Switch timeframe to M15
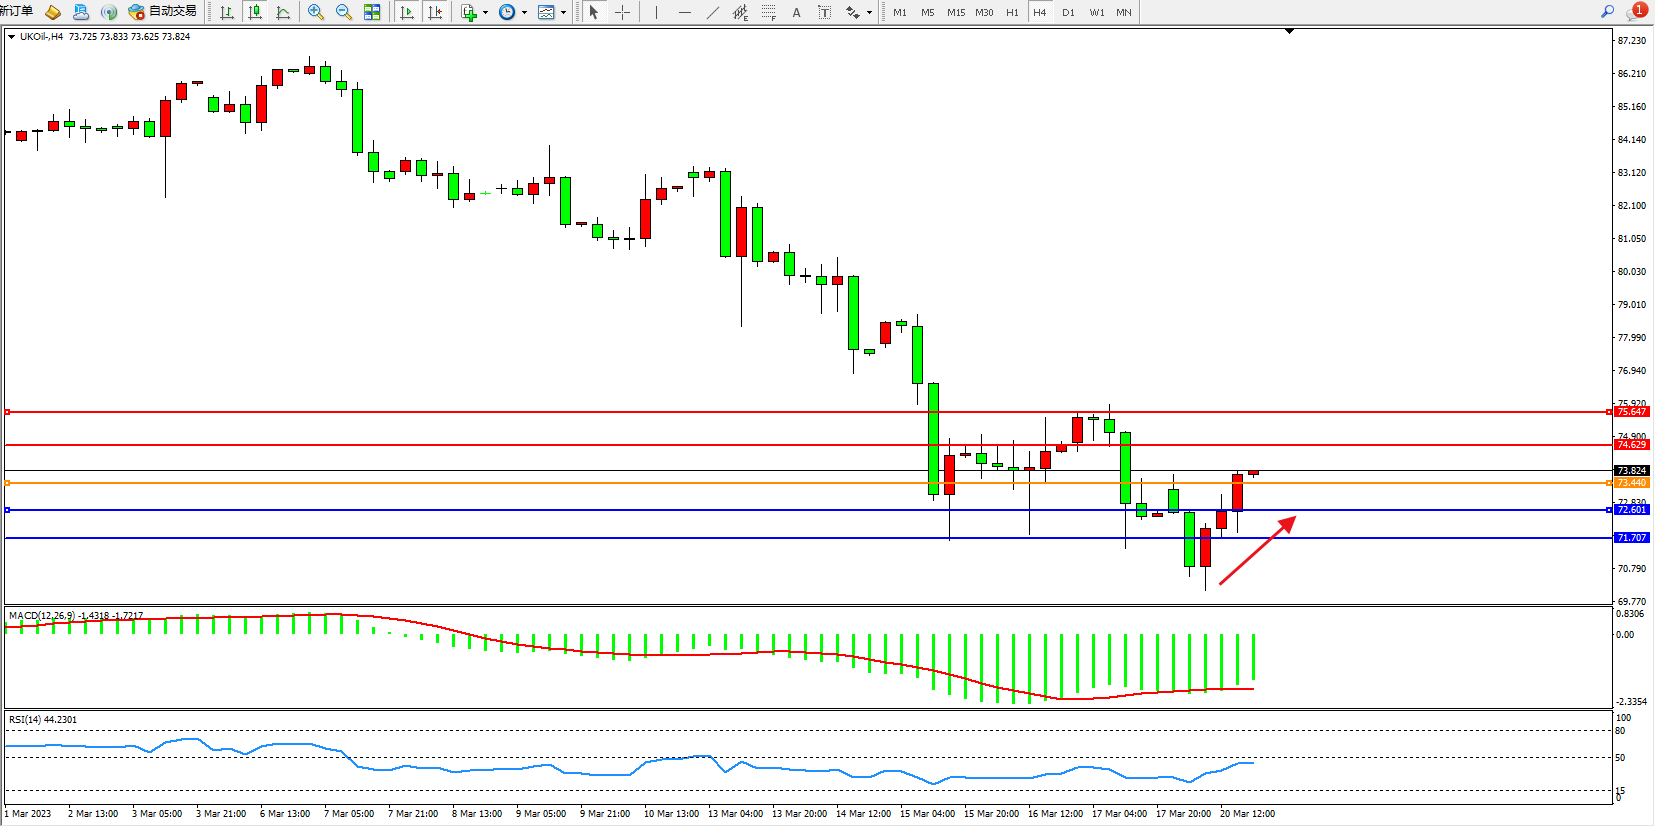This screenshot has height=827, width=1655. 956,12
